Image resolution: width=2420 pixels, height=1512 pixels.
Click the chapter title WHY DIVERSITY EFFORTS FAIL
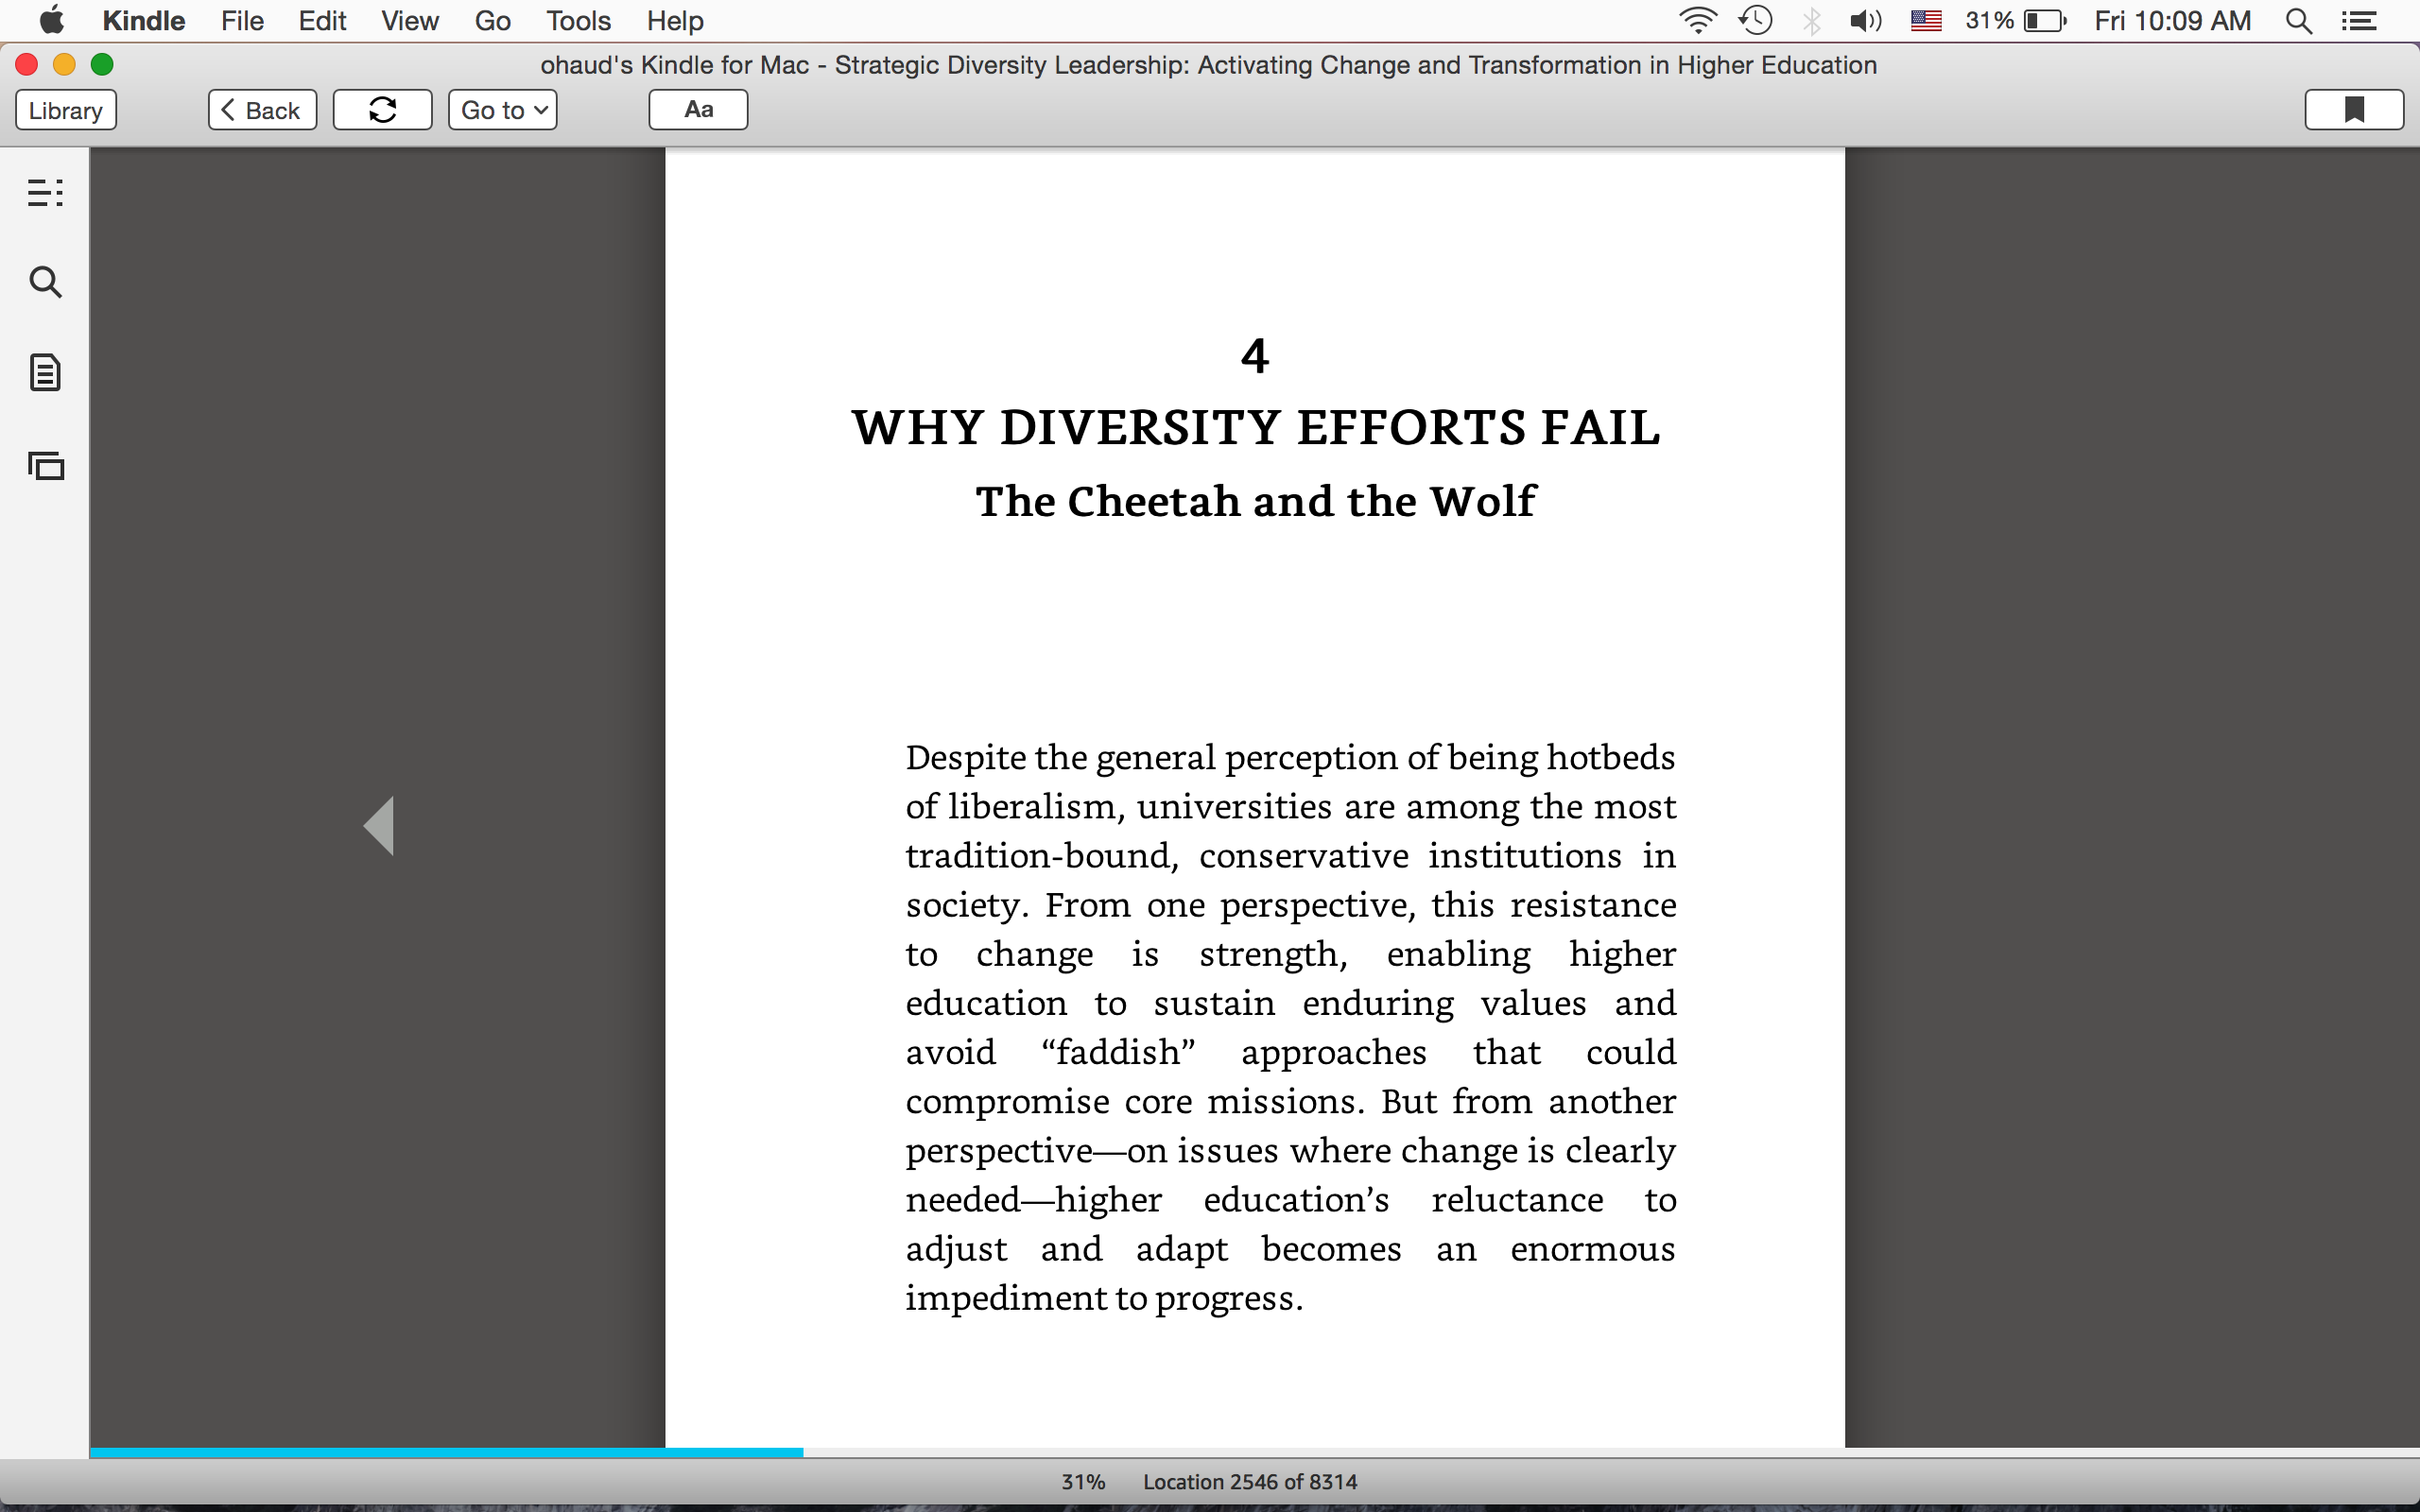[1256, 428]
